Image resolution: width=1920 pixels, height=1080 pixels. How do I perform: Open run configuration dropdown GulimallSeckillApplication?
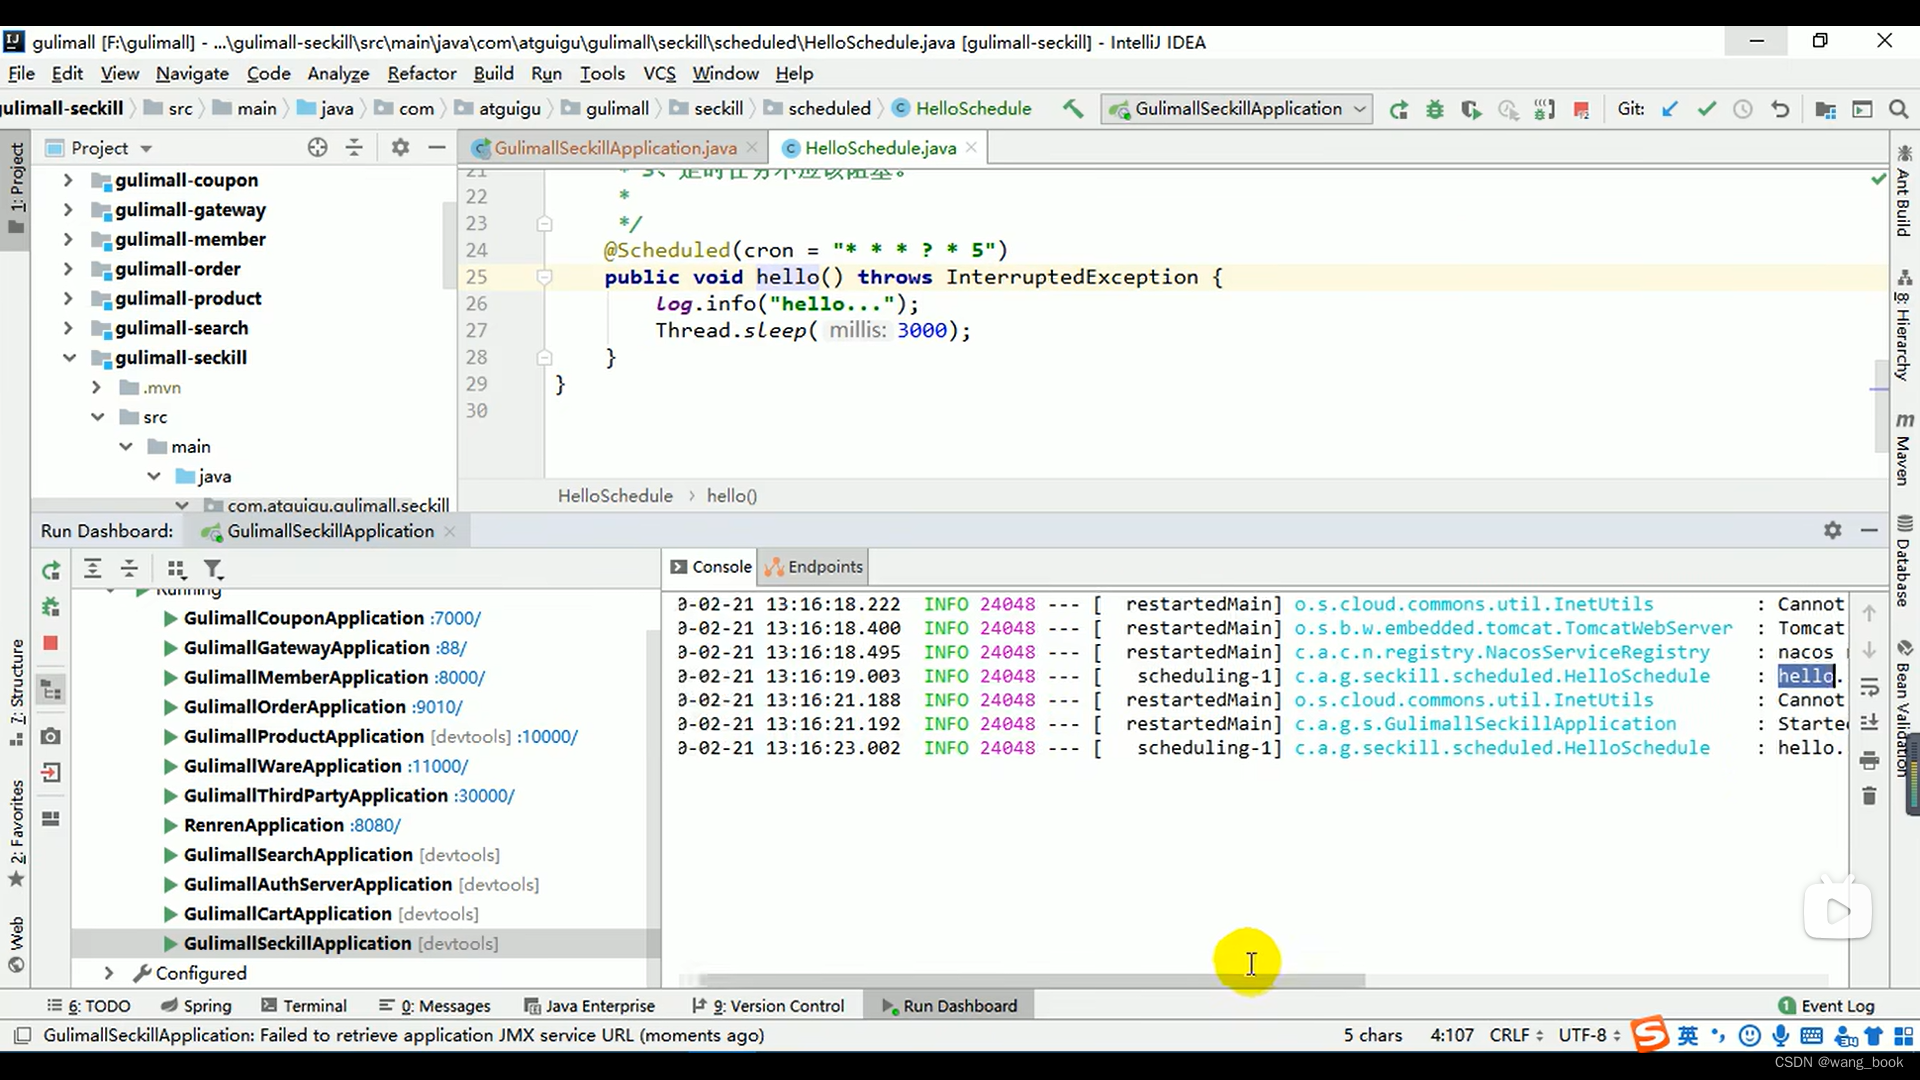tap(1237, 109)
